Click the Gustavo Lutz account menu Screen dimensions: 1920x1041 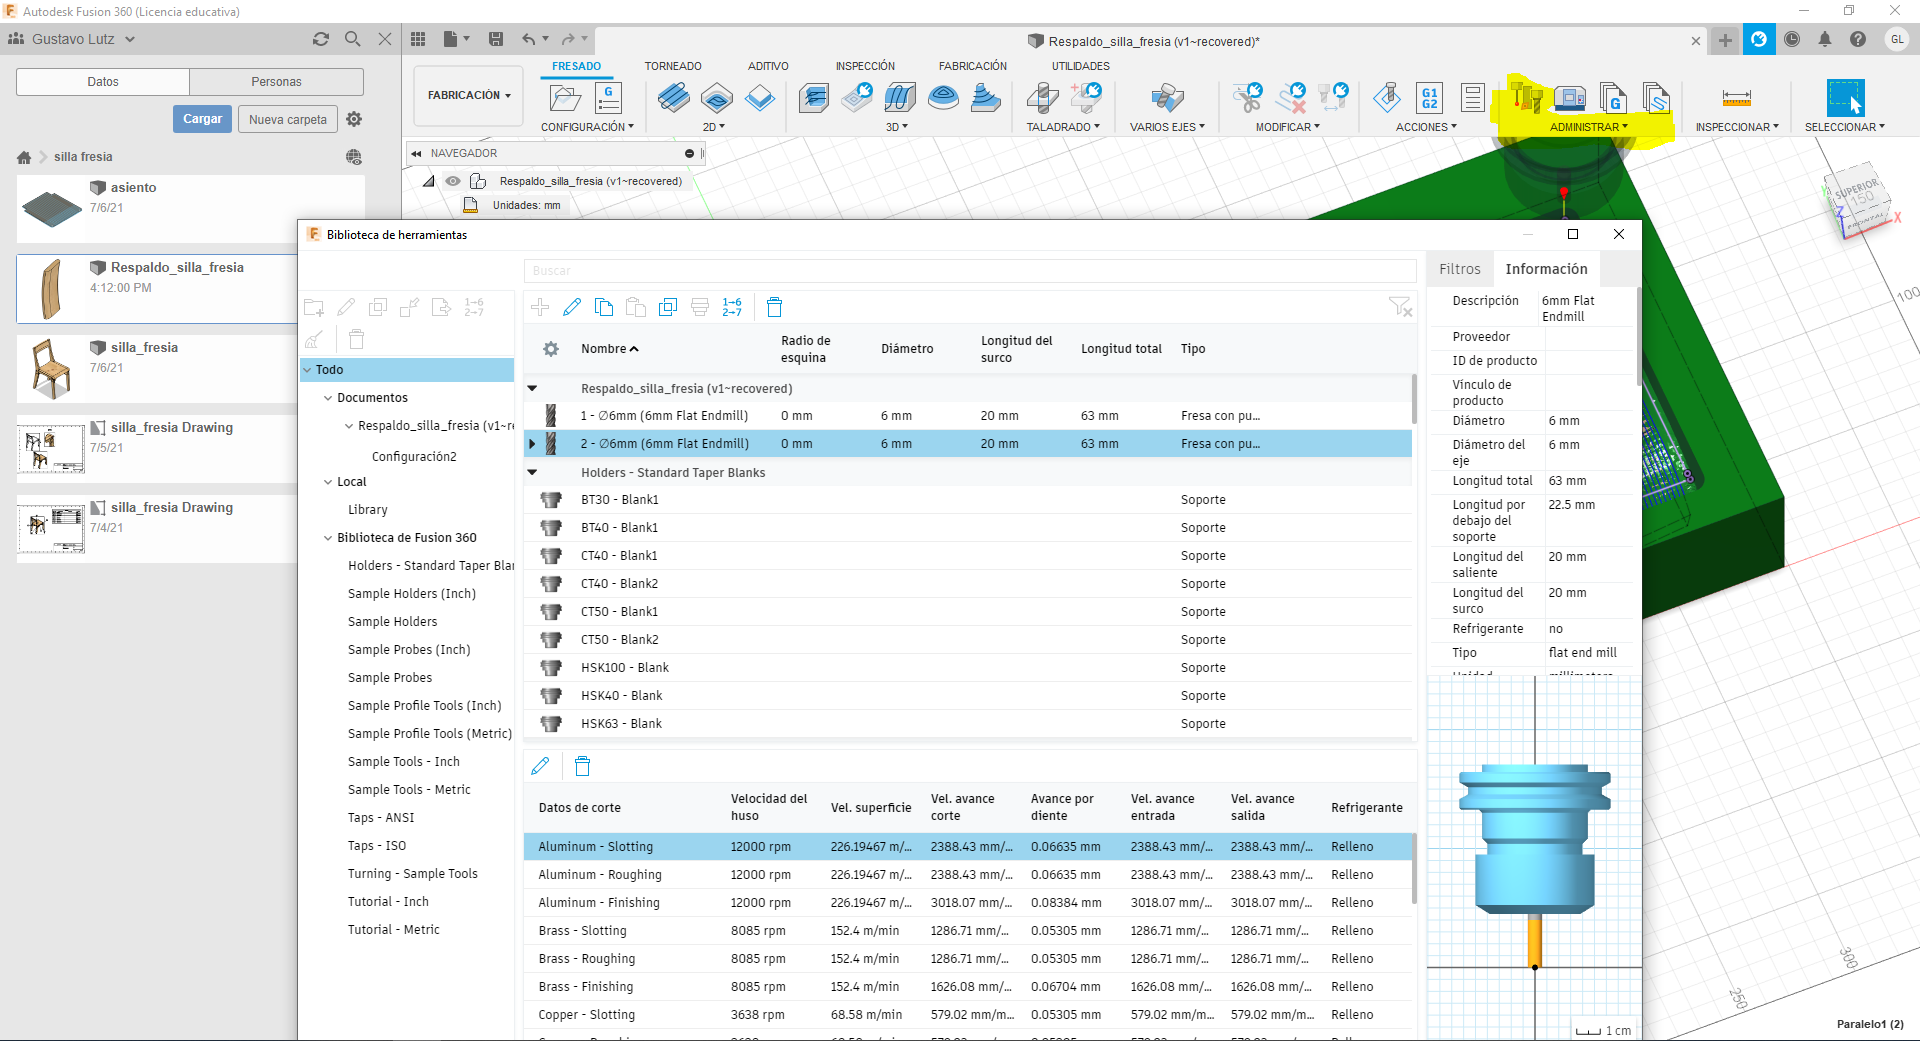(72, 39)
